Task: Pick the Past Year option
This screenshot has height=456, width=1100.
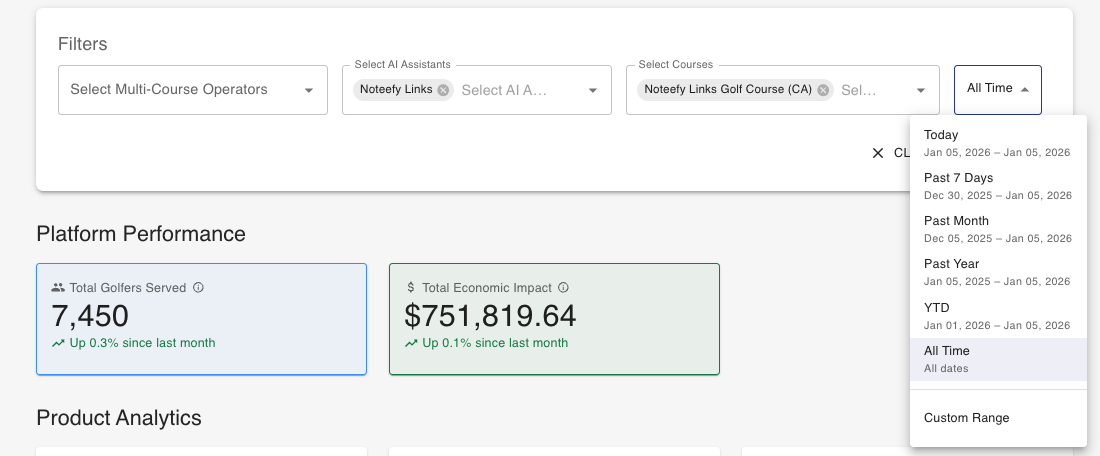Action: click(997, 272)
